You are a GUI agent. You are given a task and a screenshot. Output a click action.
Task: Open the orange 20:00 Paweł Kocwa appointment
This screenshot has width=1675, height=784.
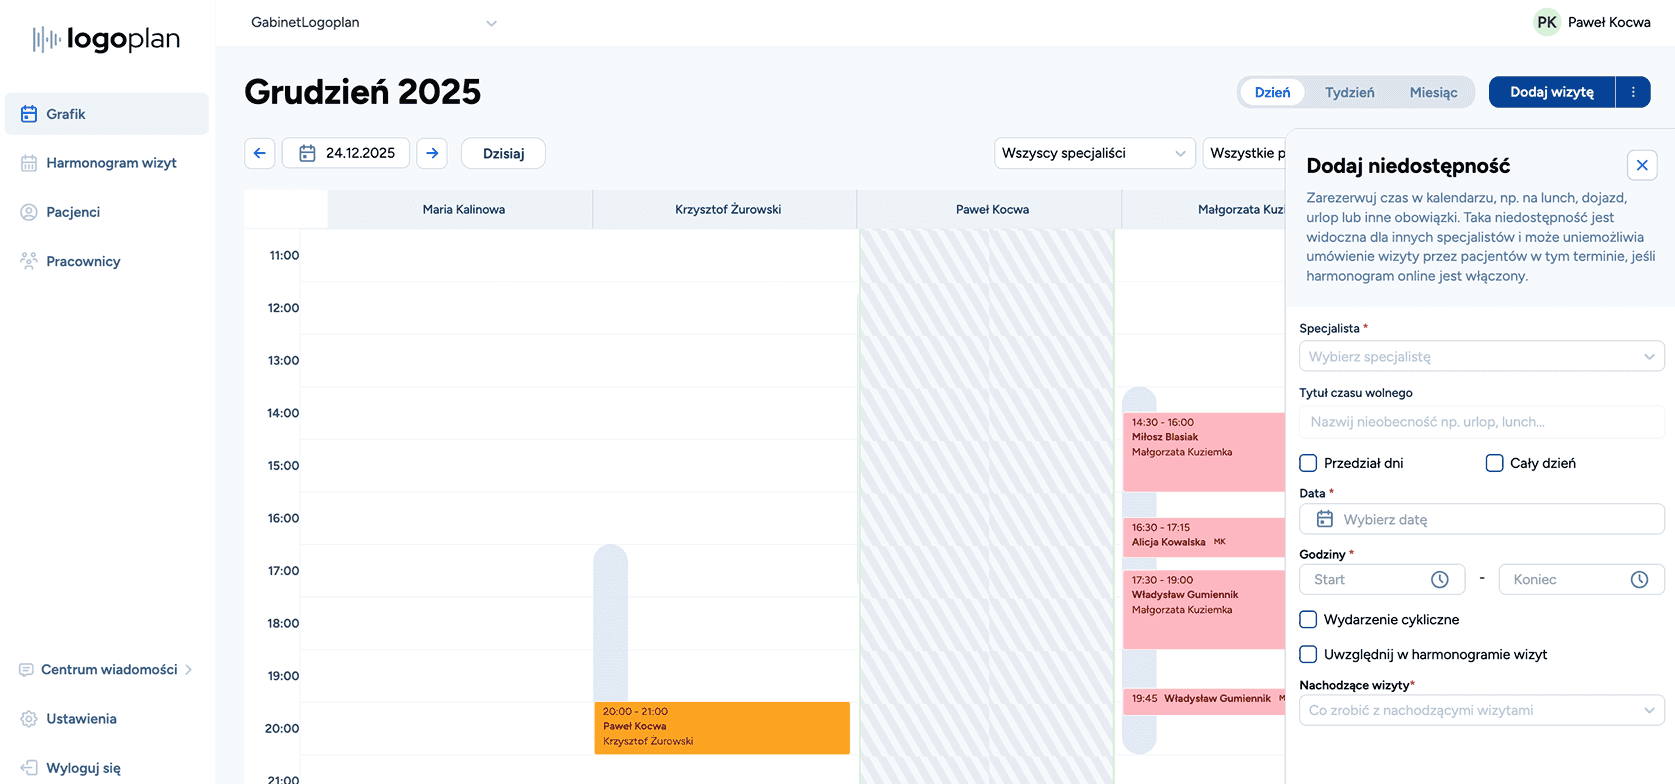tap(721, 727)
